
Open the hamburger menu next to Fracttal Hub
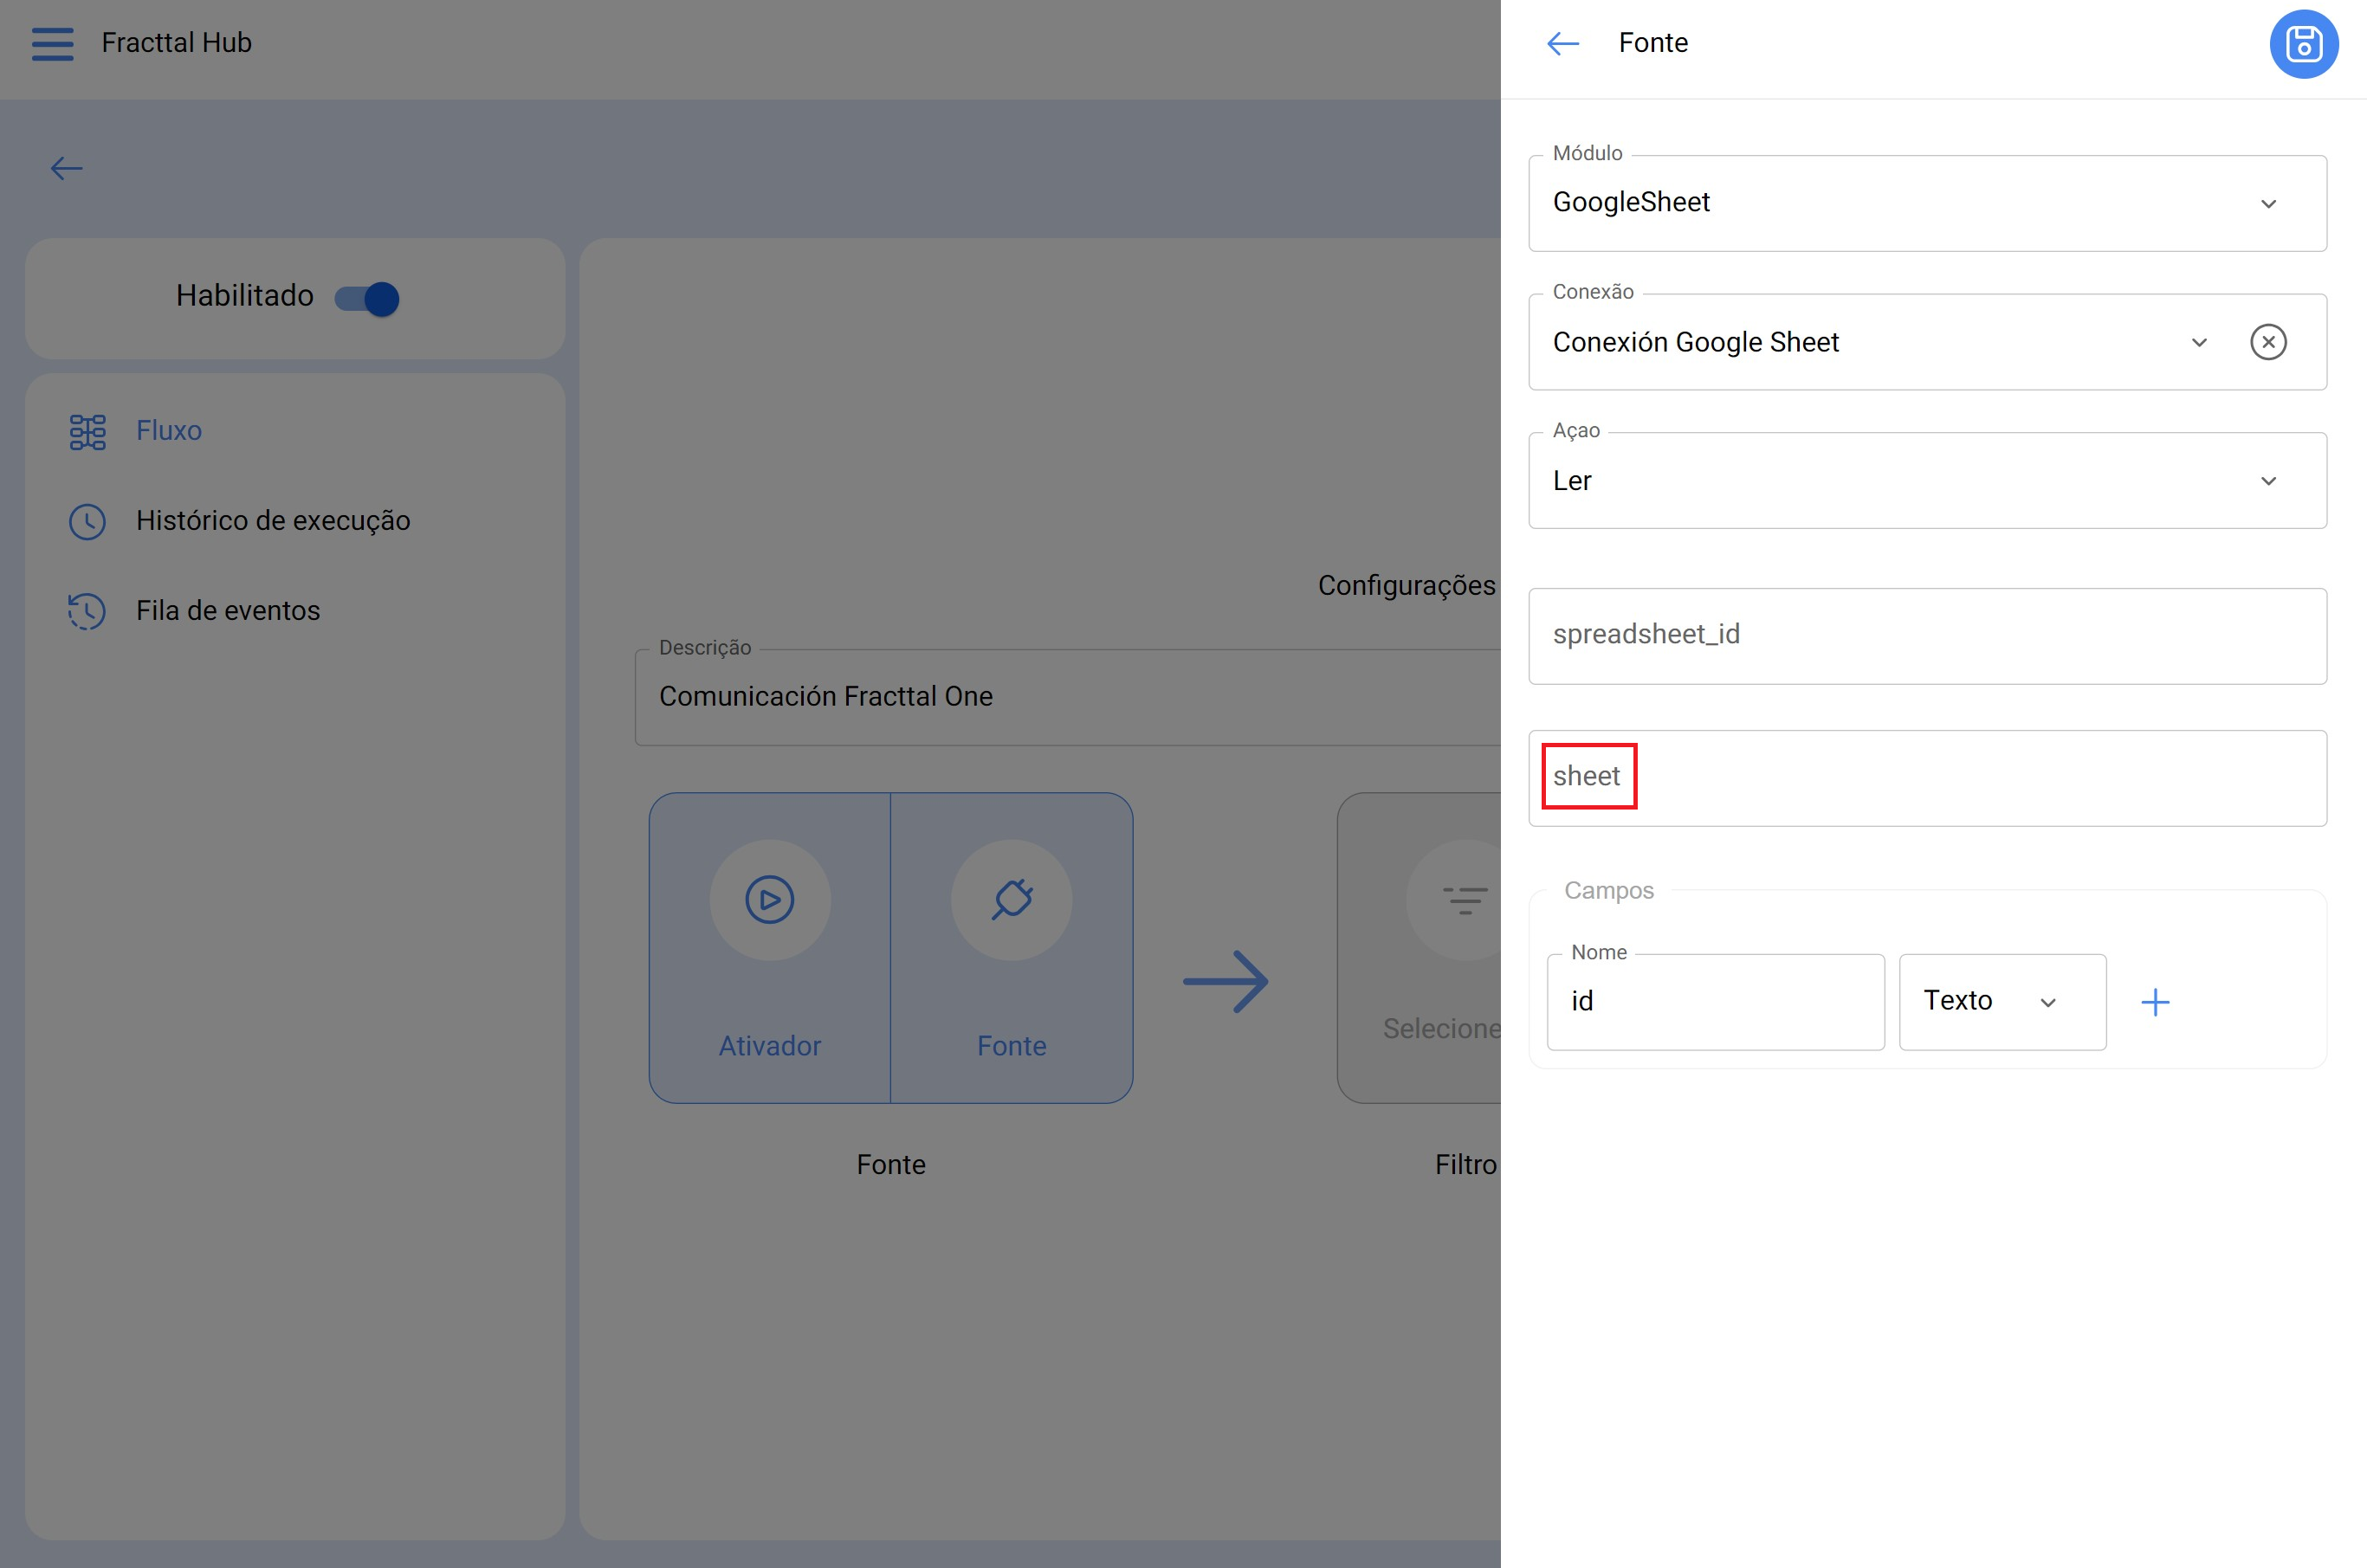(52, 43)
